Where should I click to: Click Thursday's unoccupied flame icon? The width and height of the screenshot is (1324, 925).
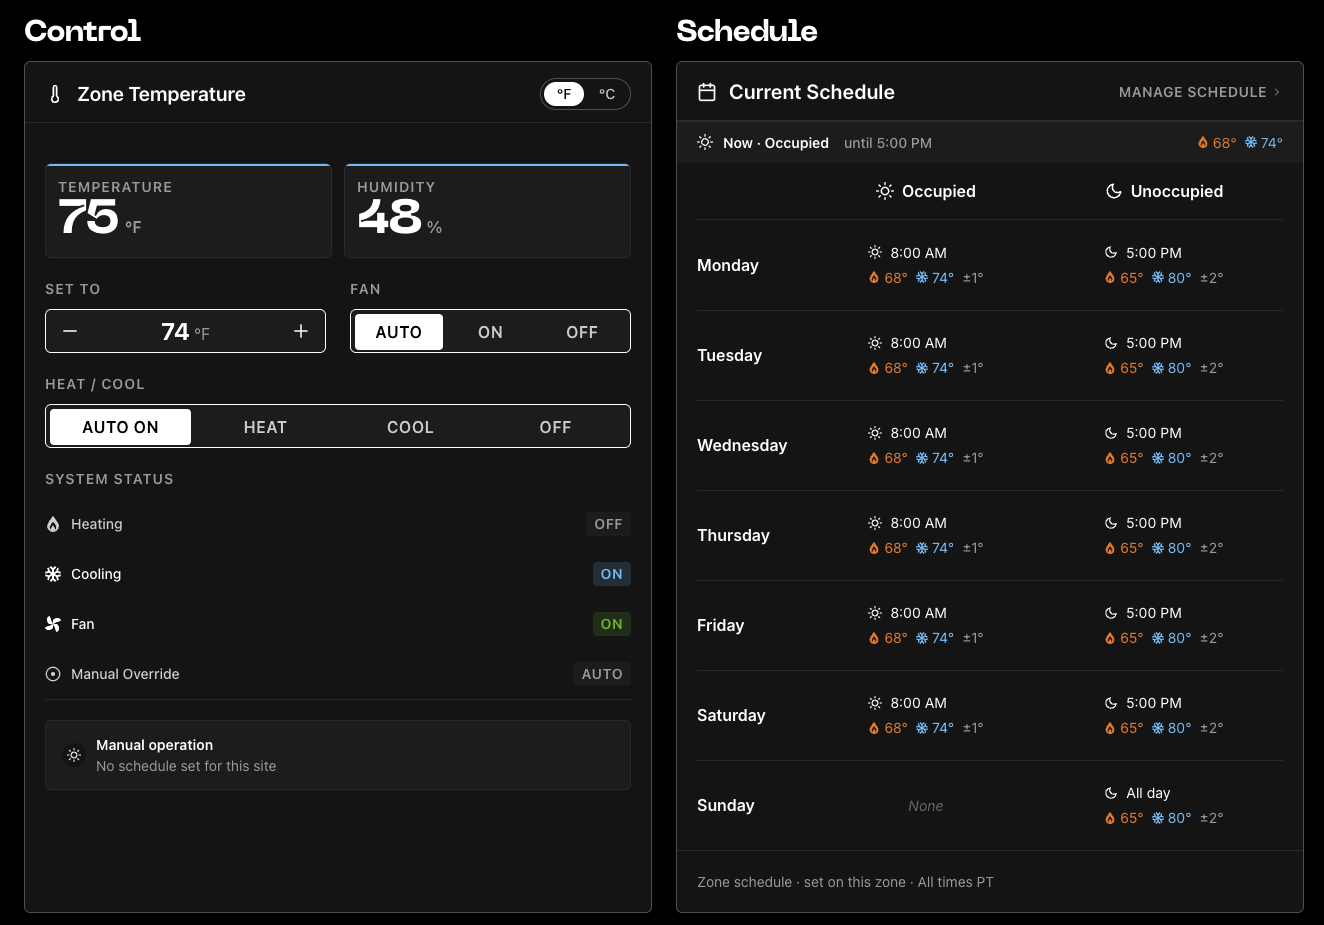(1110, 548)
